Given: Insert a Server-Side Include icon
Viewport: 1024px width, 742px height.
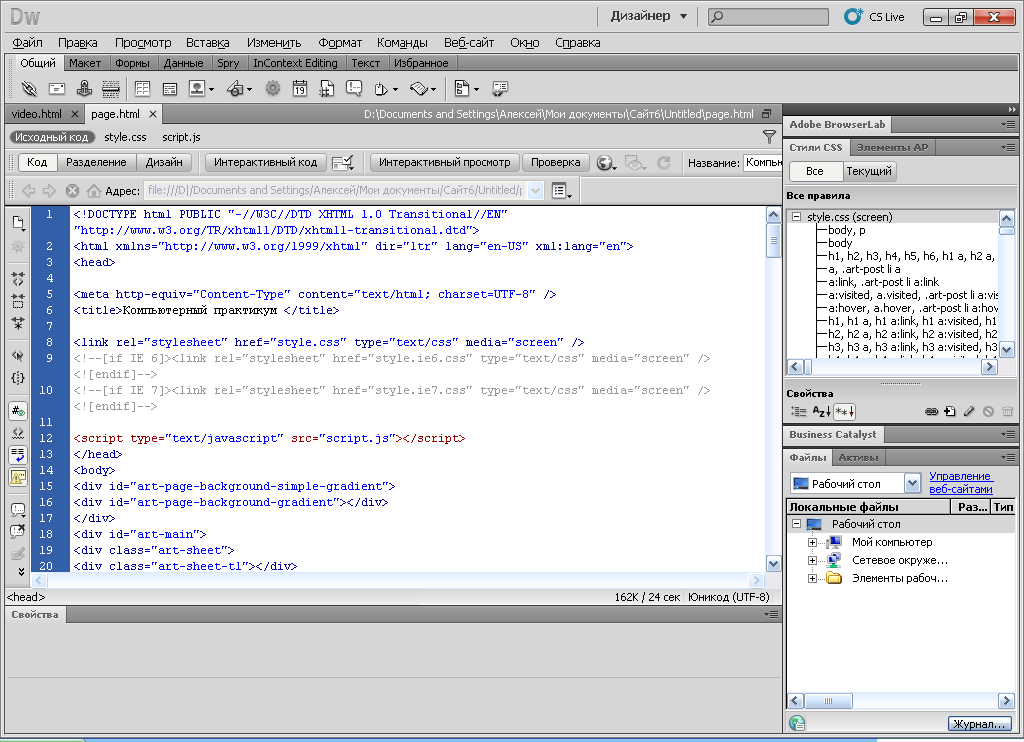Looking at the screenshot, I should (x=327, y=88).
